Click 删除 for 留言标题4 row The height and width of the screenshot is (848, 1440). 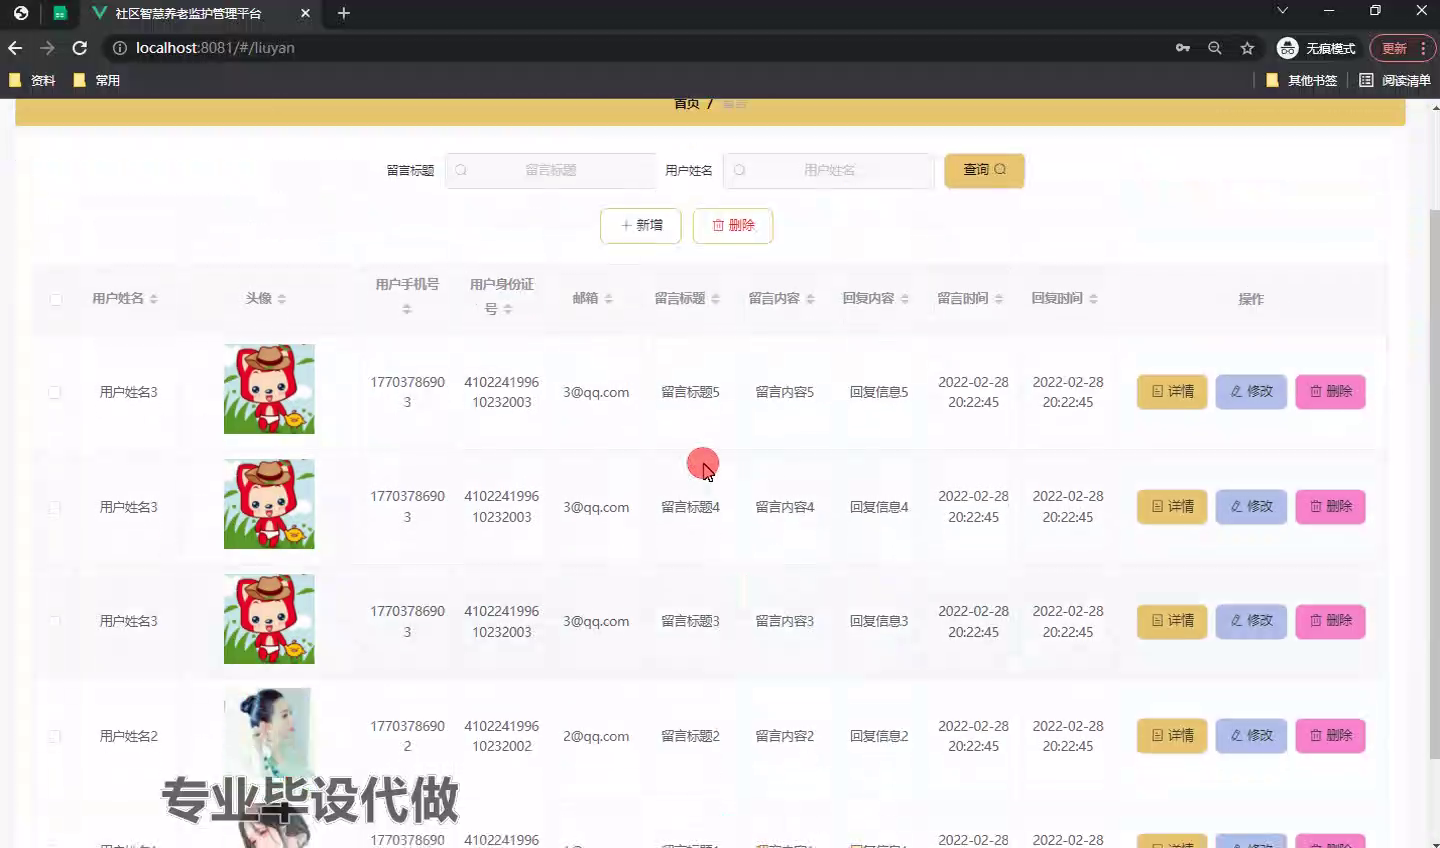point(1331,507)
